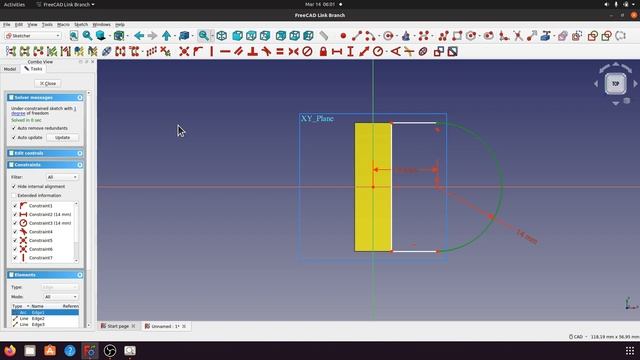Screen dimensions: 640x360
Task: Open the Elements Type dropdown
Action: [60, 287]
